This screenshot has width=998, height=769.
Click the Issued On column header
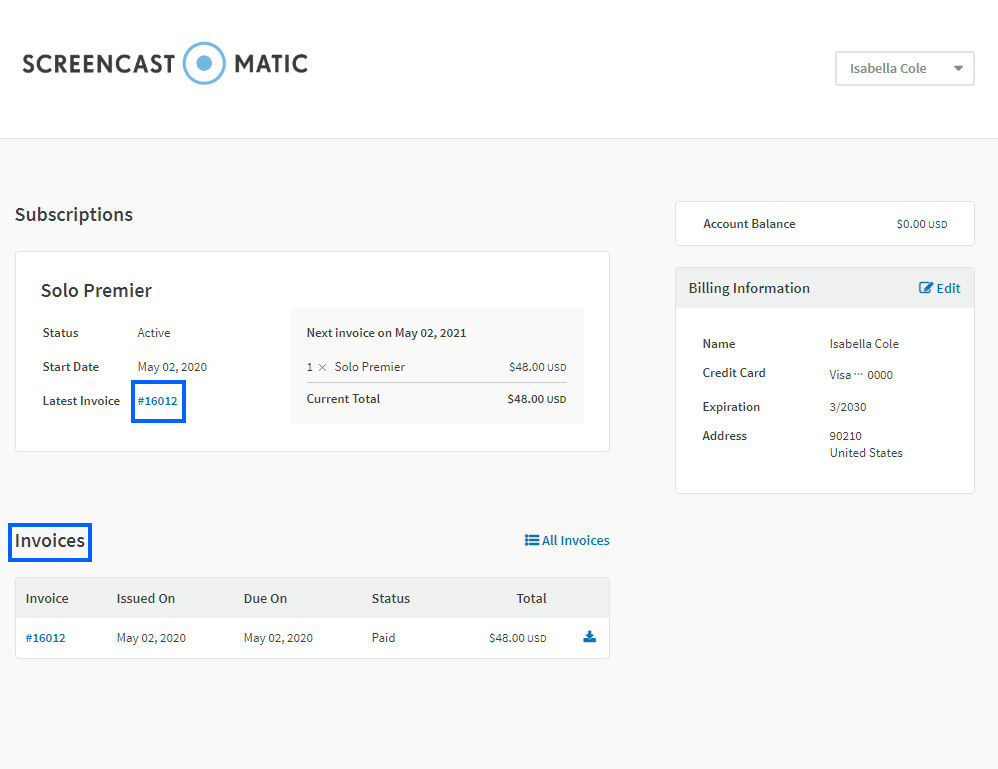(x=146, y=598)
